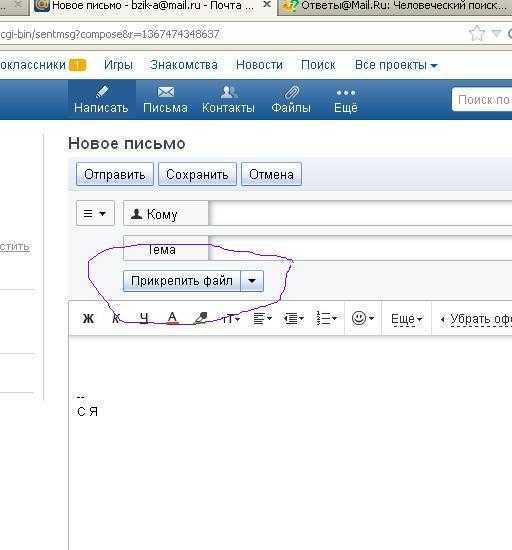The width and height of the screenshot is (512, 550).
Task: Open Прикрепить файл dropdown arrow
Action: coord(252,281)
